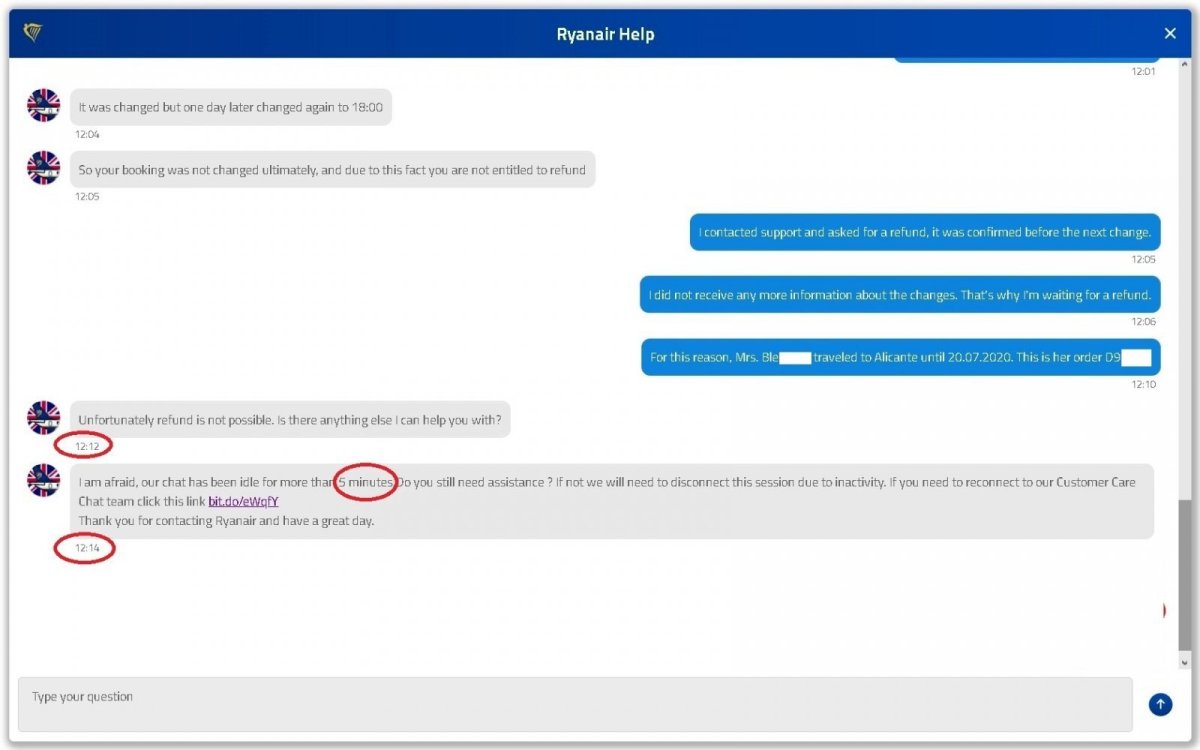This screenshot has width=1200, height=750.
Task: Select the "I did not receive" message bubble
Action: (900, 295)
